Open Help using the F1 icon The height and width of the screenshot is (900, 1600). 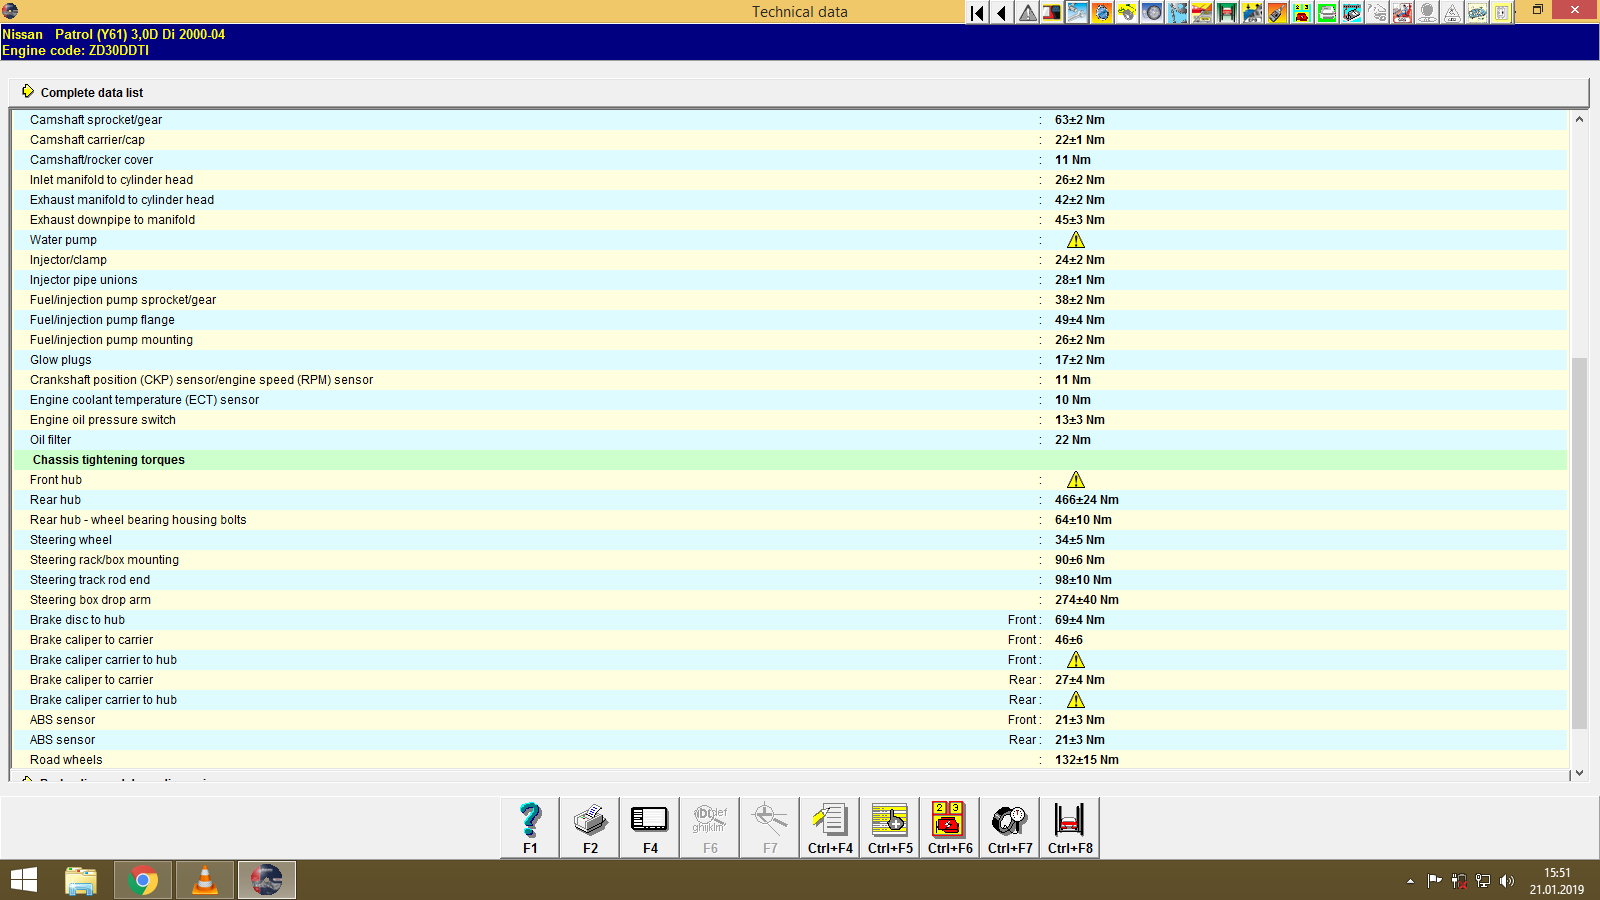coord(529,823)
